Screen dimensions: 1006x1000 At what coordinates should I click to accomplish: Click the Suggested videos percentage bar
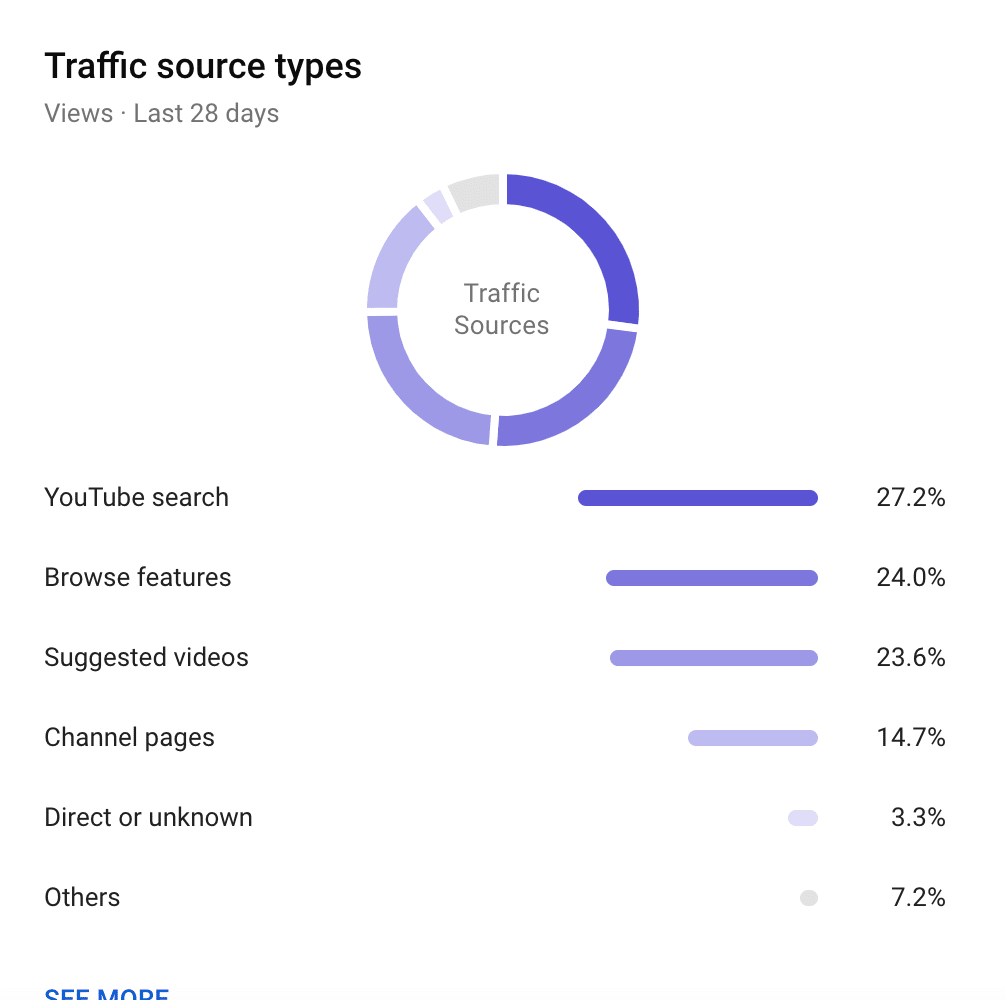[714, 658]
